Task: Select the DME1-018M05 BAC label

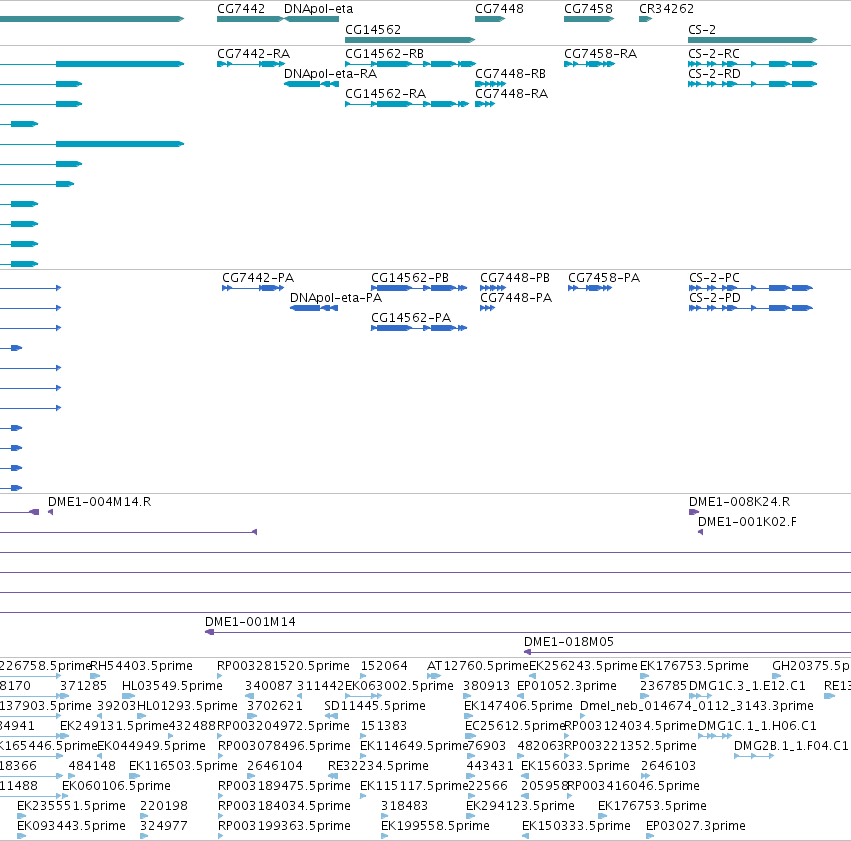Action: pos(569,642)
